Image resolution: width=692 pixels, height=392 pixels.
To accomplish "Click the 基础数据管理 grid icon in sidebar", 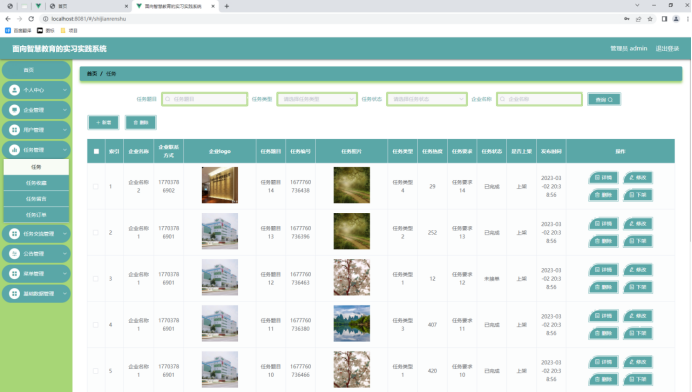I will (14, 294).
